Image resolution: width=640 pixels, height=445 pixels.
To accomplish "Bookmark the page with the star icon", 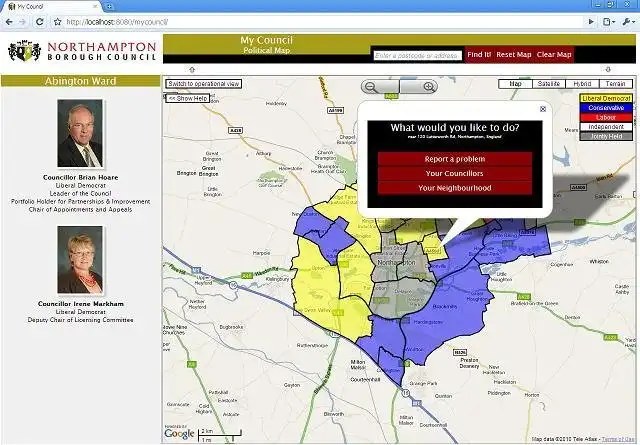I will (58, 22).
